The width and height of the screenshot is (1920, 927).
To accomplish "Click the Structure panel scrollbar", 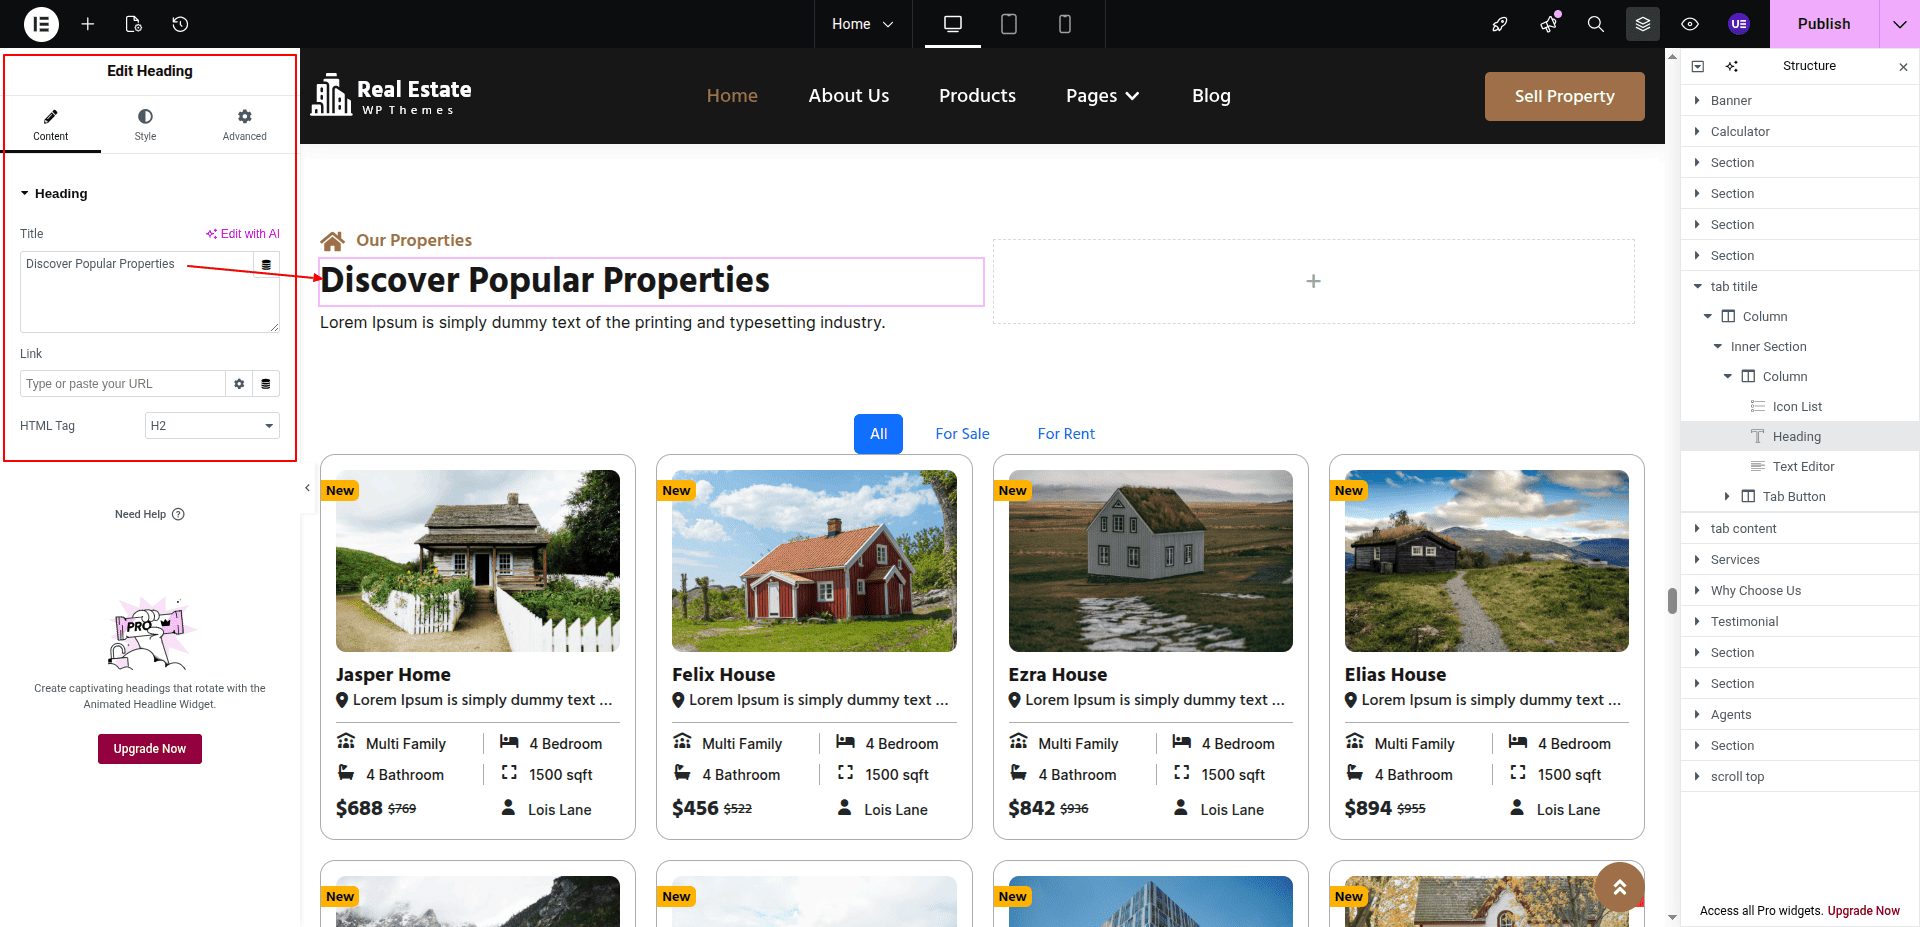I will [1672, 600].
